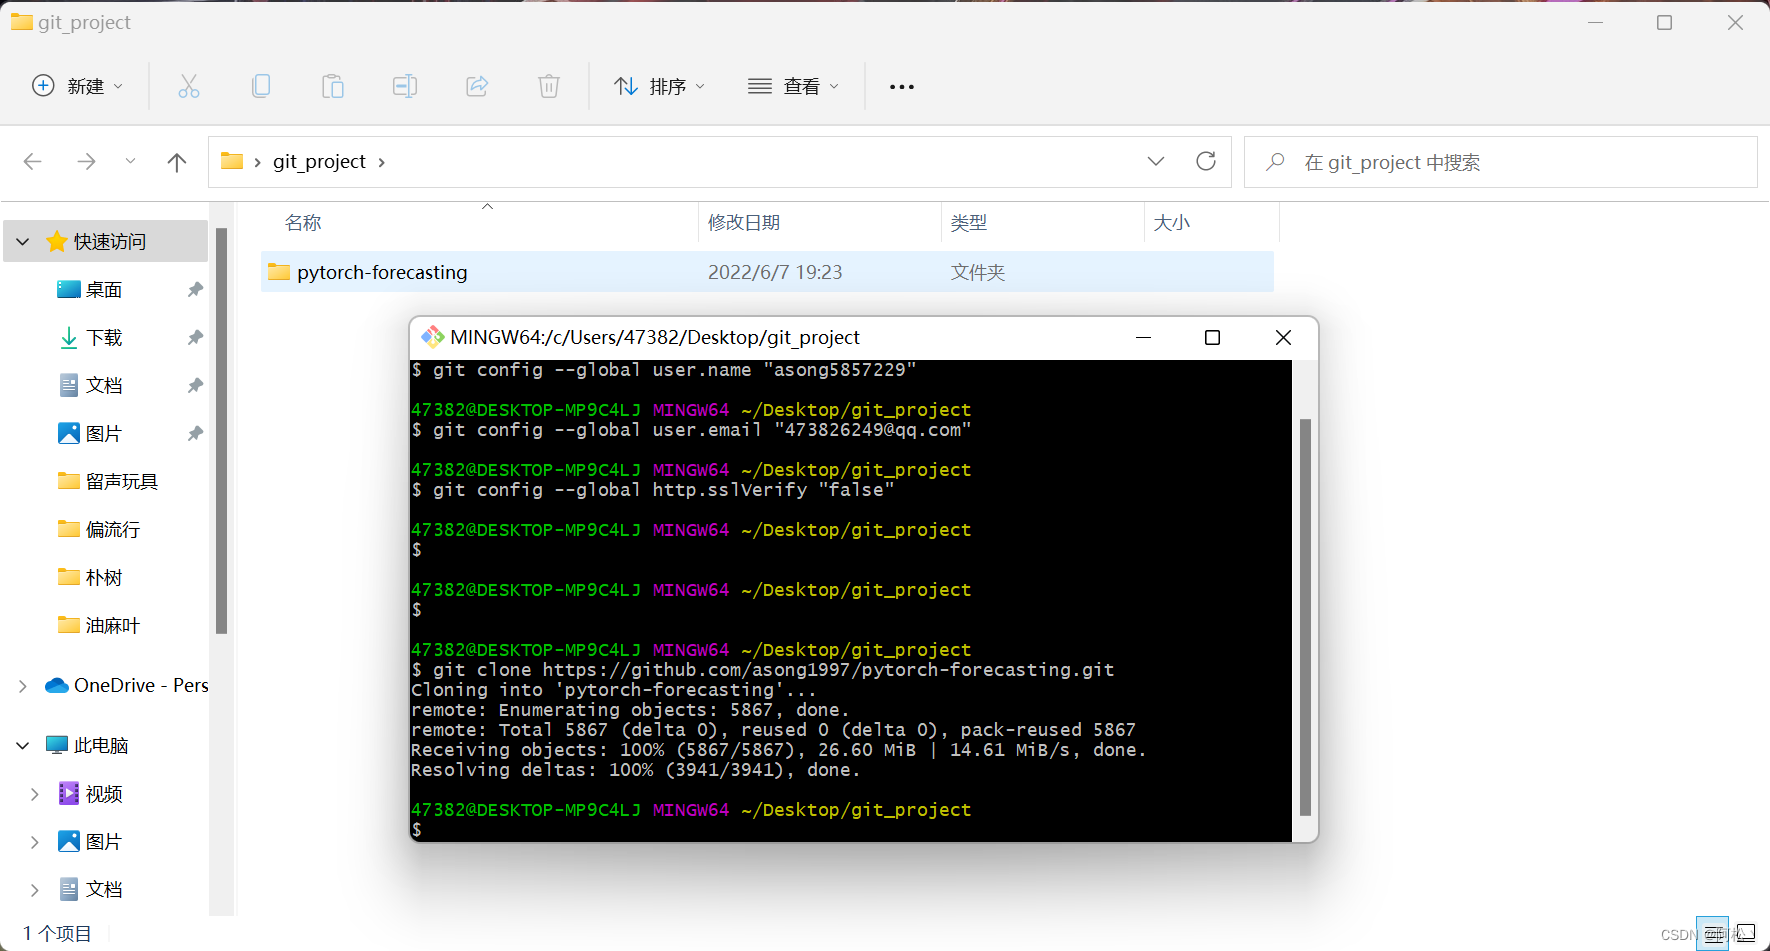Go forward with the right arrow
1770x951 pixels.
click(87, 161)
